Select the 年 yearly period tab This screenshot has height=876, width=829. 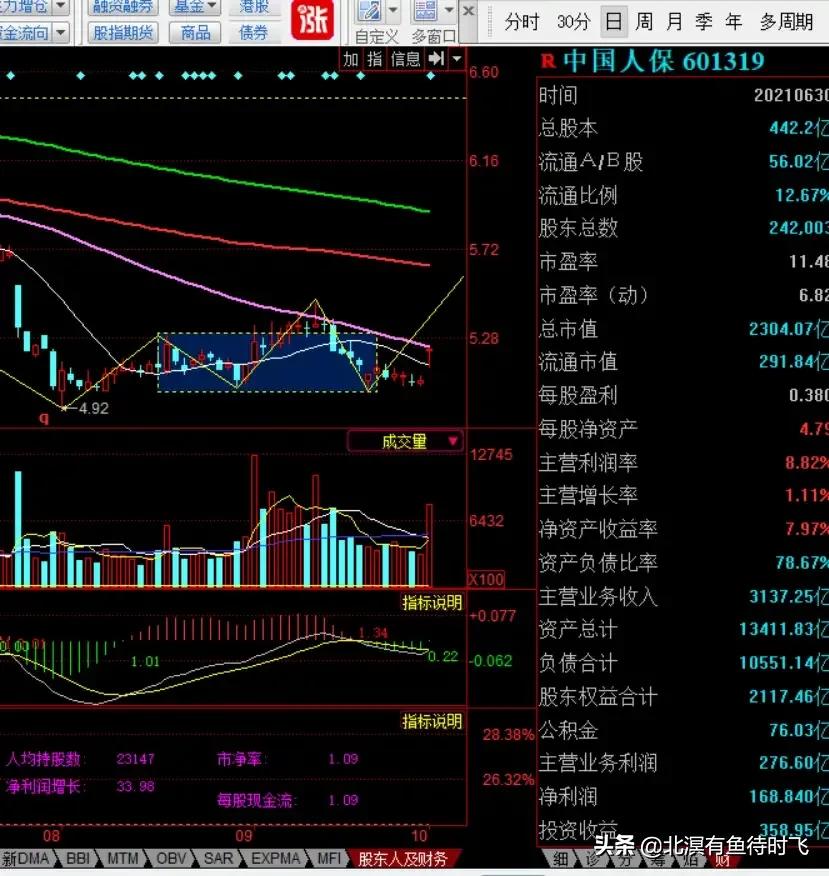click(733, 22)
